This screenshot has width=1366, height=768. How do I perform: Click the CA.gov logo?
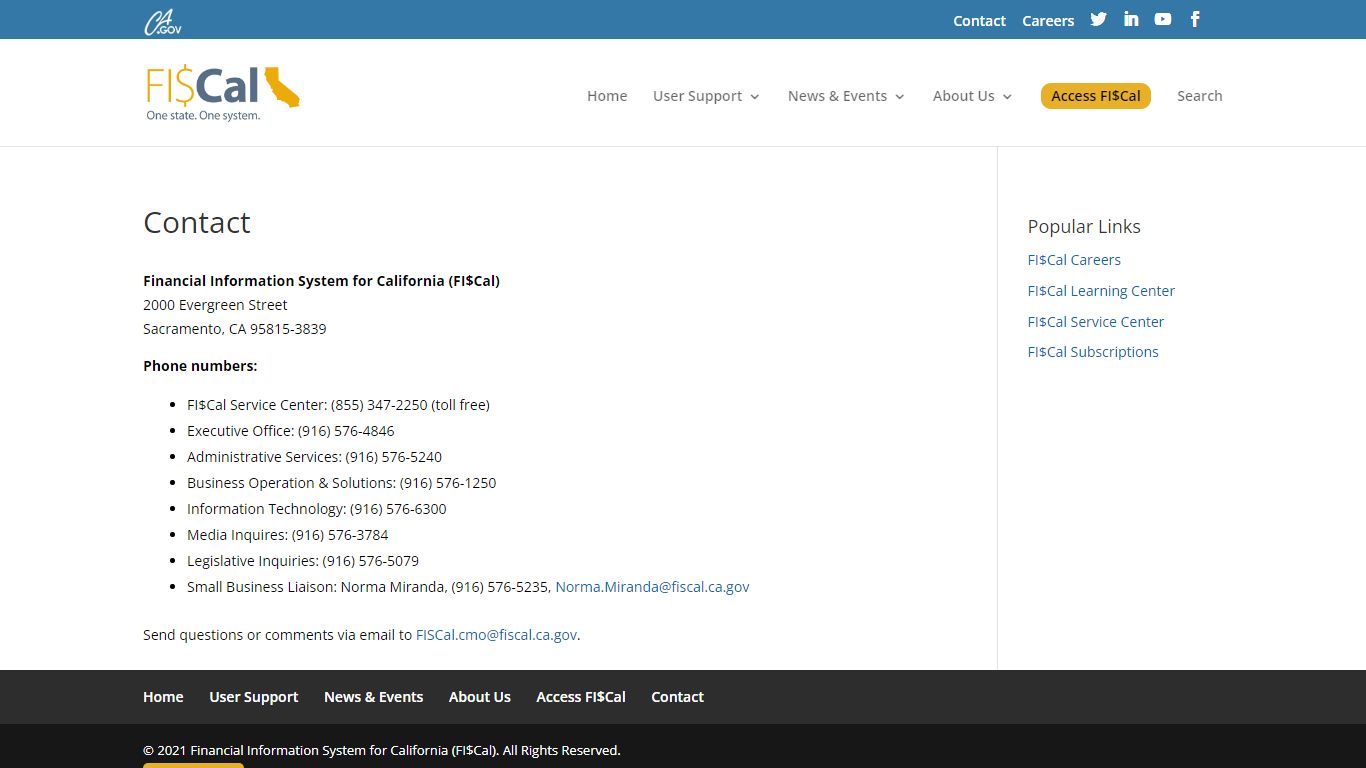pyautogui.click(x=162, y=21)
